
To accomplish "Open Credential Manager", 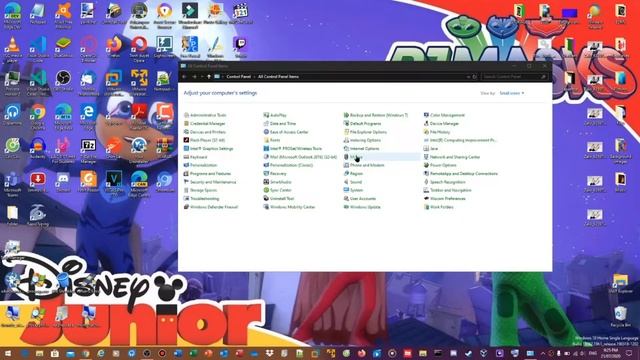I will click(204, 123).
